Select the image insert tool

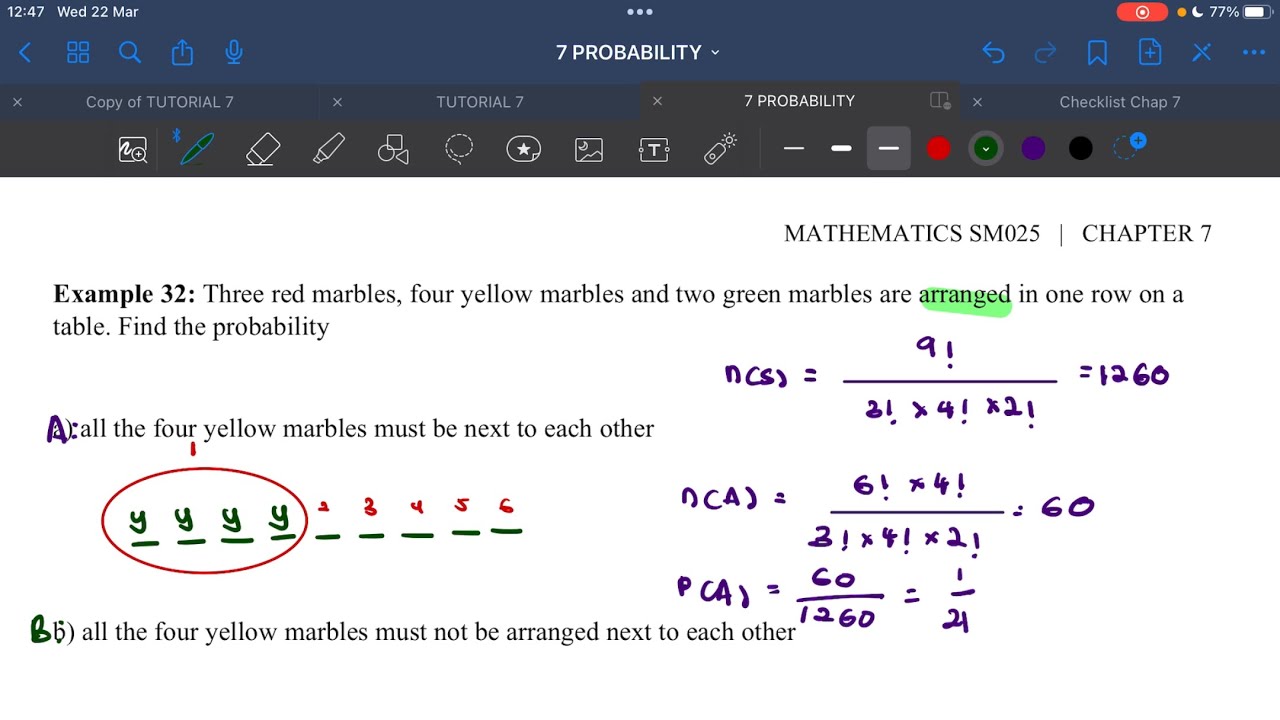click(x=589, y=150)
